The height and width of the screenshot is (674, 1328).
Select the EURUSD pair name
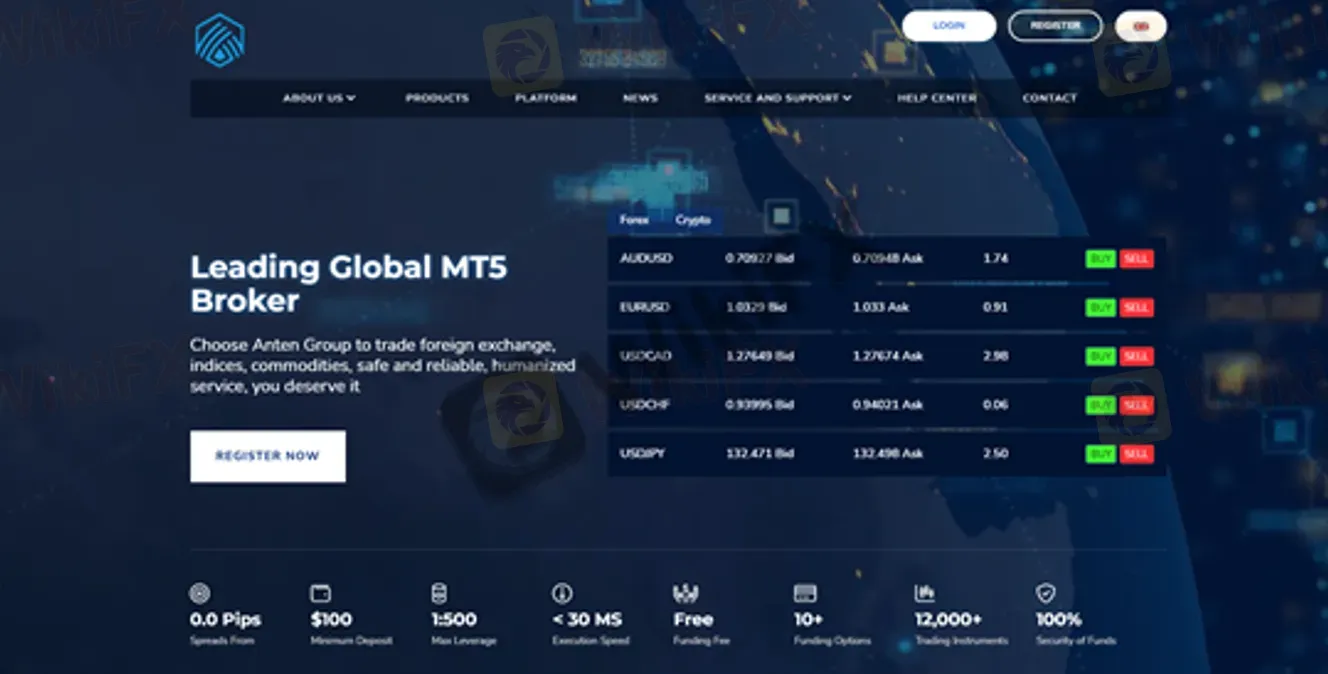click(x=646, y=307)
